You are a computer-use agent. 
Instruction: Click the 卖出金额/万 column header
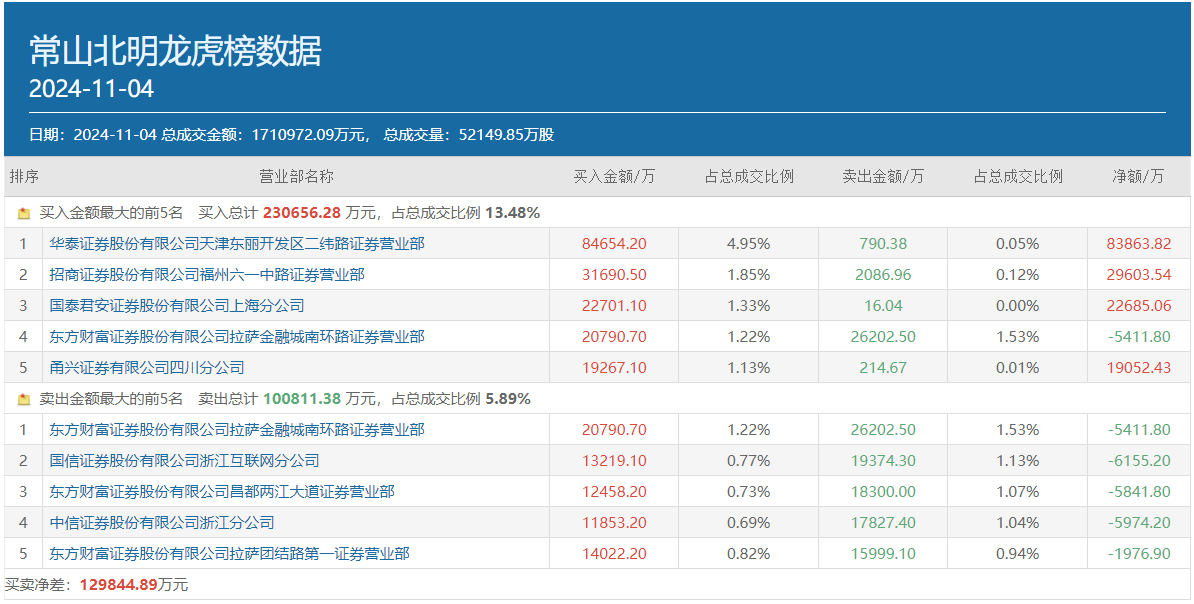click(x=883, y=177)
